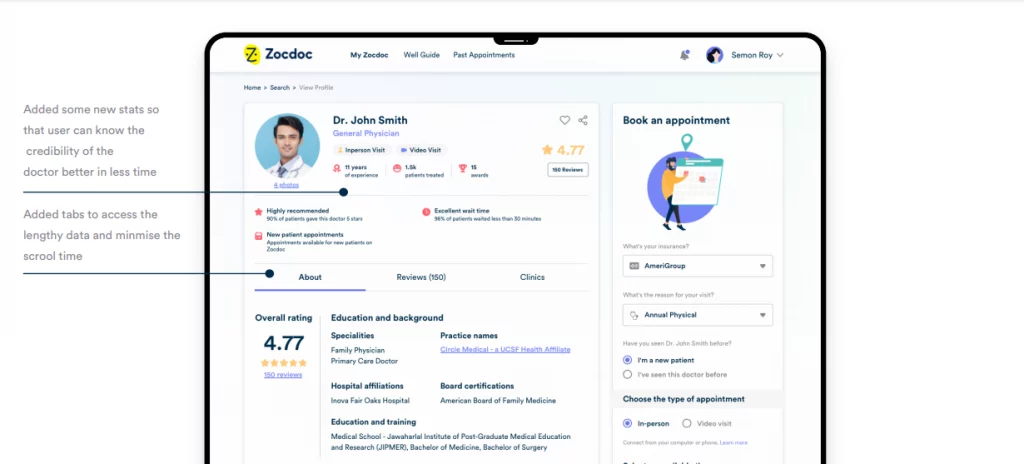Click the awards trophy icon
1024x464 pixels.
pyautogui.click(x=463, y=169)
